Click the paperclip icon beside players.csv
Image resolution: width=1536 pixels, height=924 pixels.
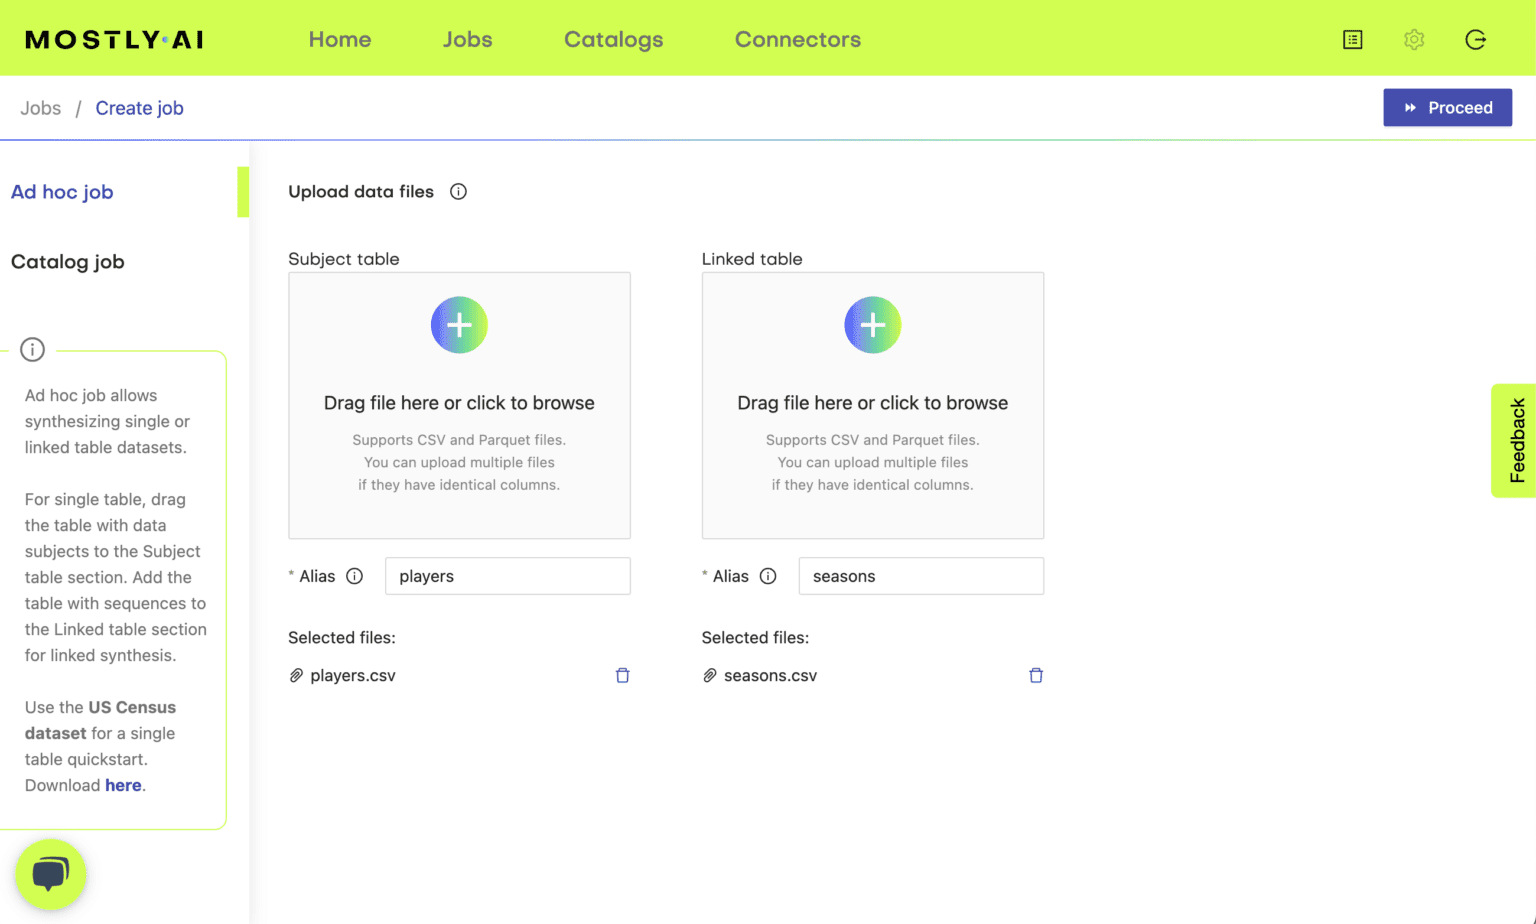click(x=296, y=676)
